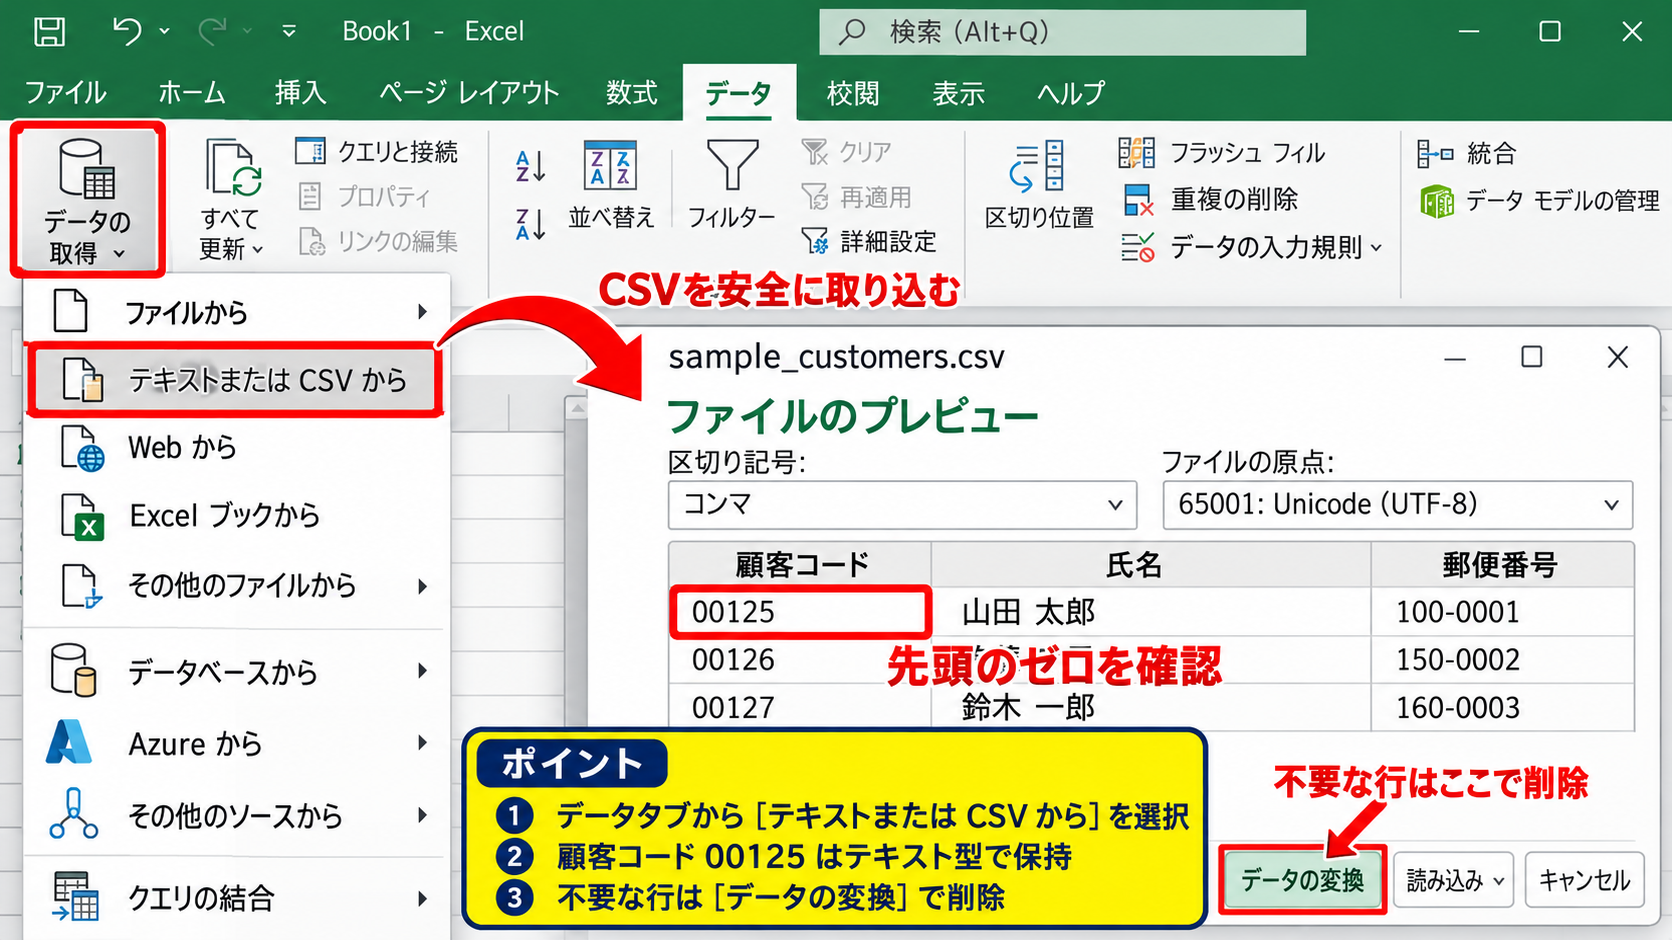
Task: Open ファイルの原点 encoding combo box
Action: [x=1397, y=505]
